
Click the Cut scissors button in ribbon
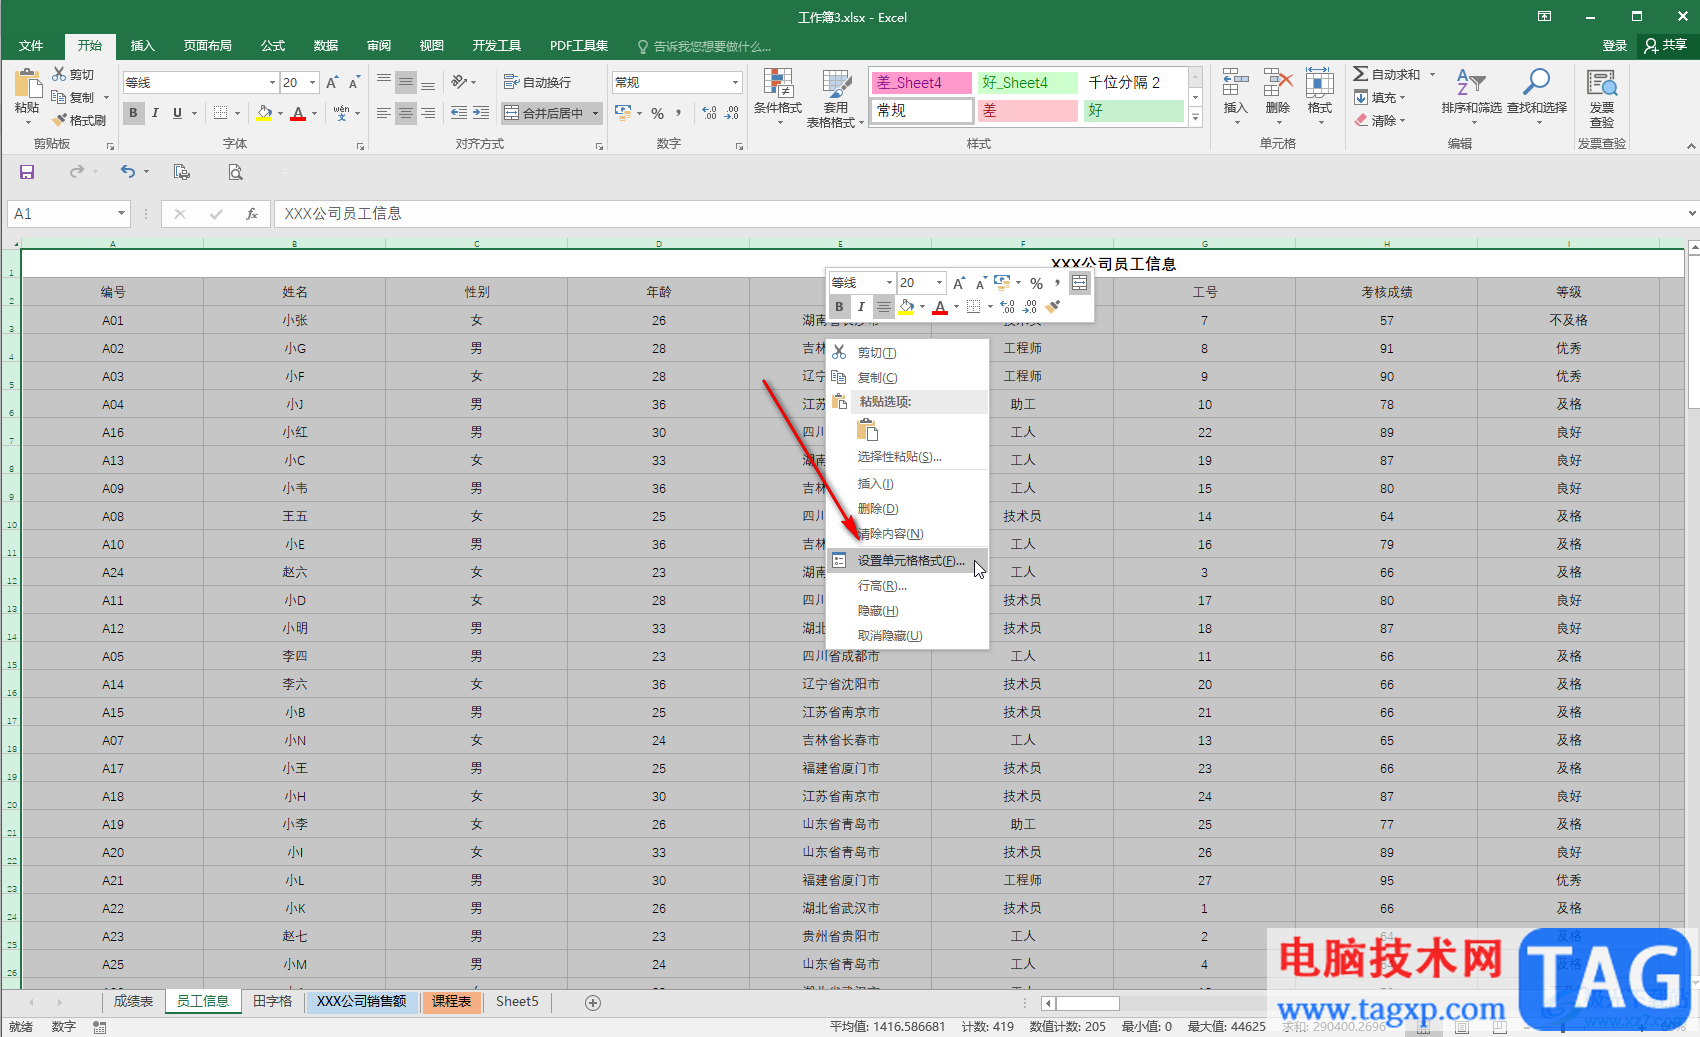coord(73,75)
